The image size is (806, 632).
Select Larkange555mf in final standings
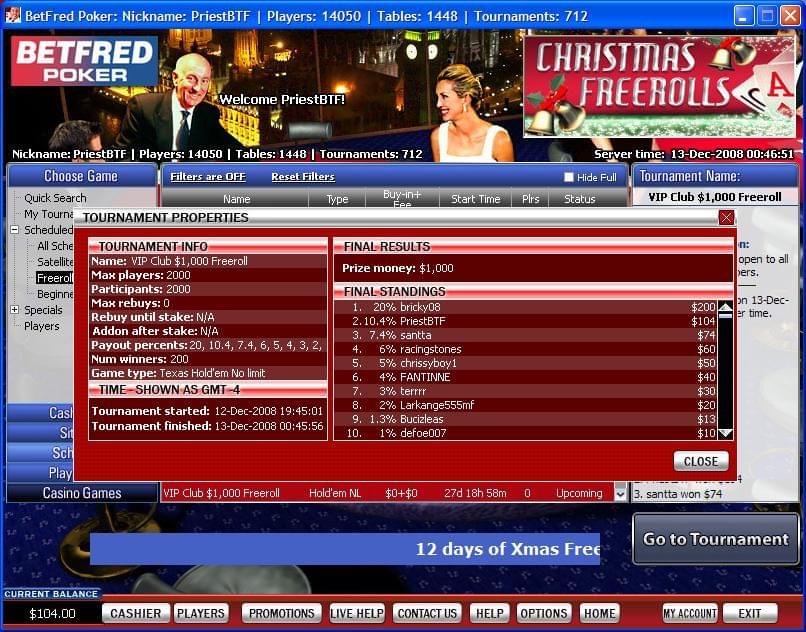click(525, 405)
